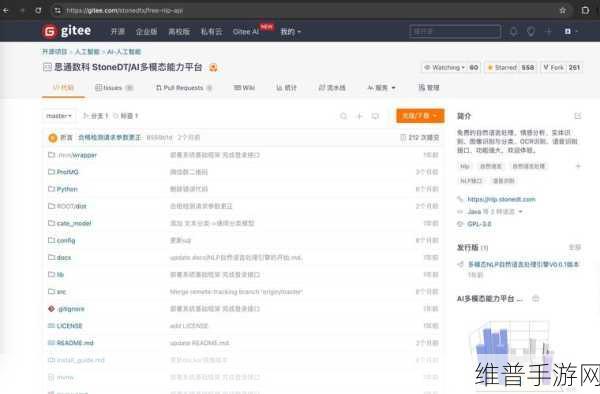
Task: Click the docs row folder icon
Action: click(x=52, y=257)
